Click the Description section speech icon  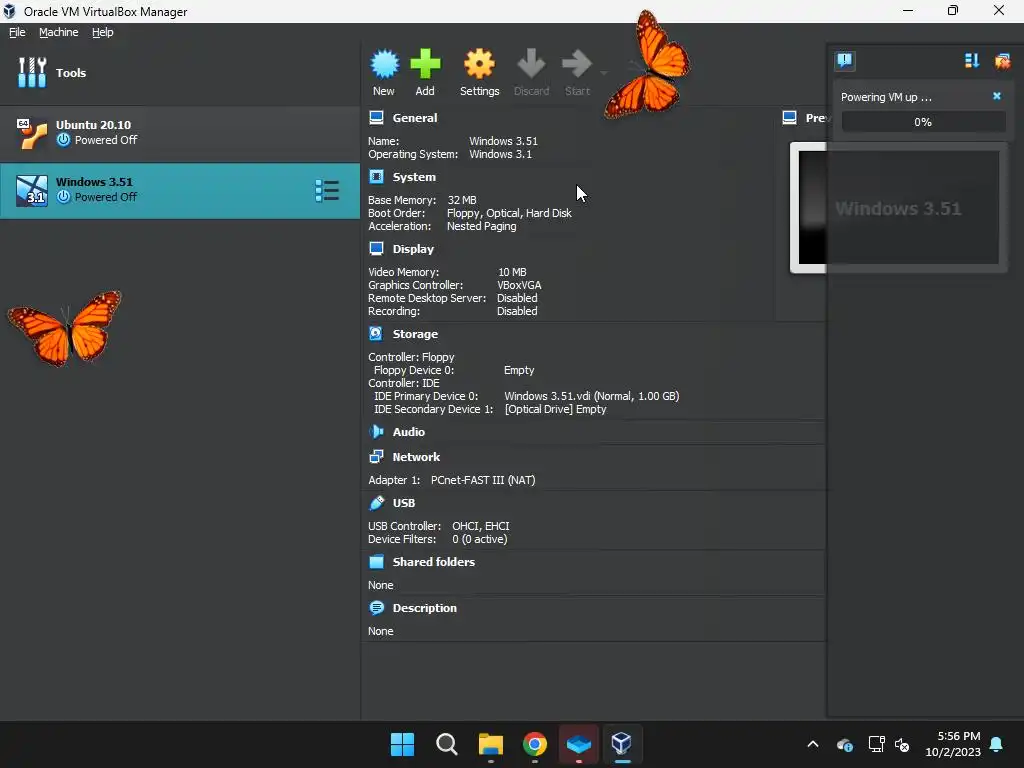click(x=376, y=607)
